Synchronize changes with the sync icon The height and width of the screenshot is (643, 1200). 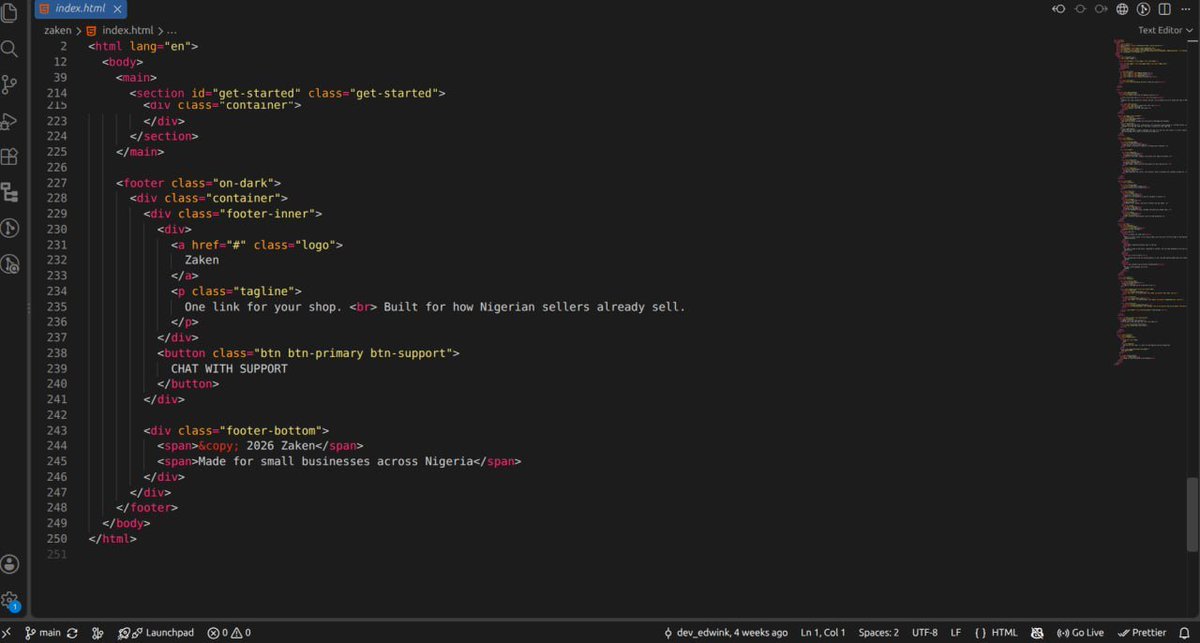point(72,632)
